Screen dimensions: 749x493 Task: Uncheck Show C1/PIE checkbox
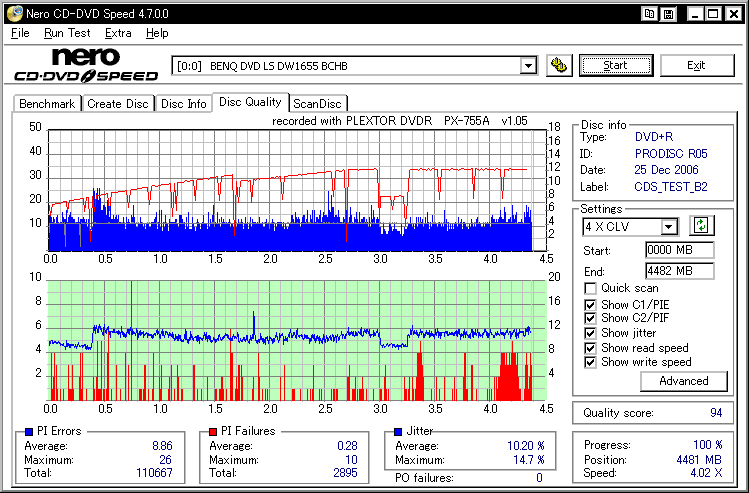[x=590, y=305]
